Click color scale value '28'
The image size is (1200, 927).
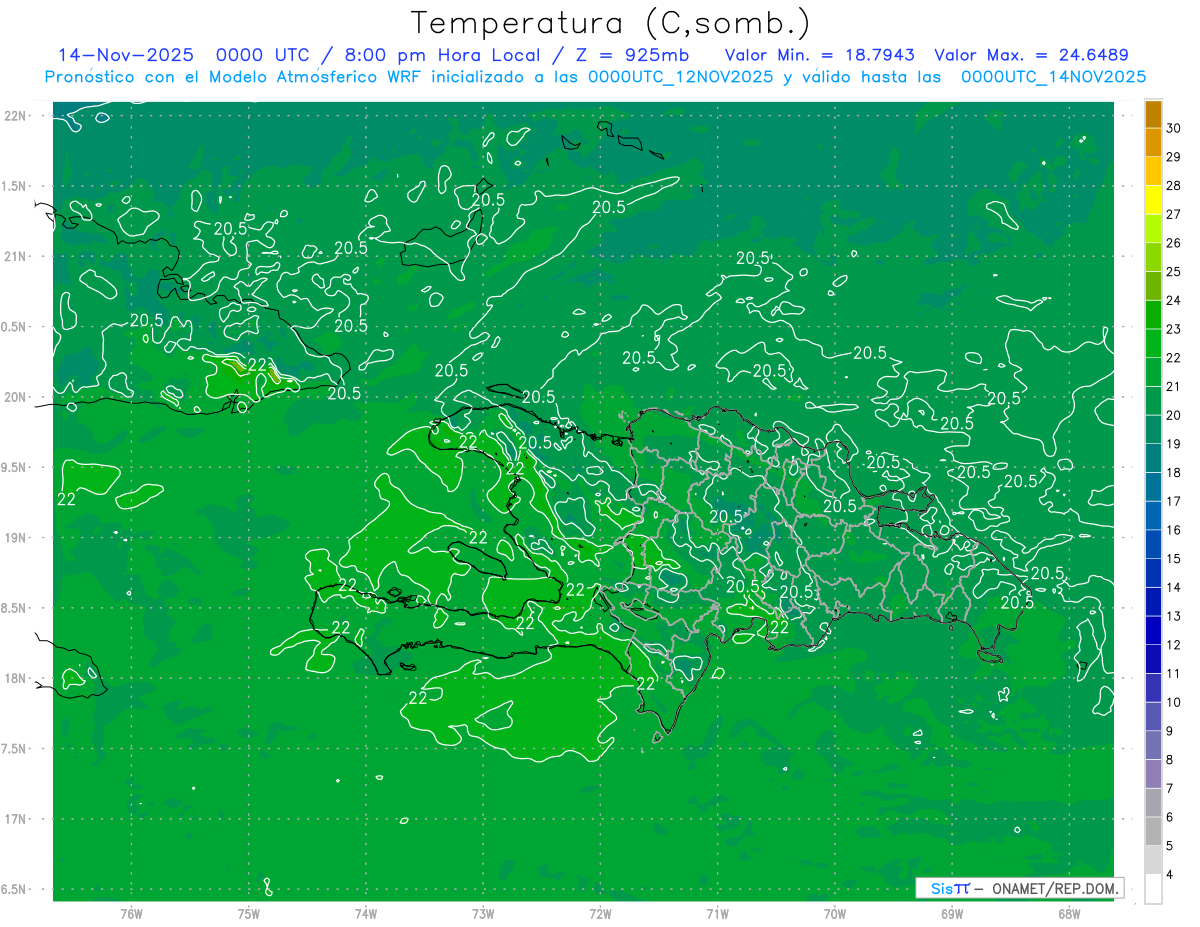tap(1173, 186)
